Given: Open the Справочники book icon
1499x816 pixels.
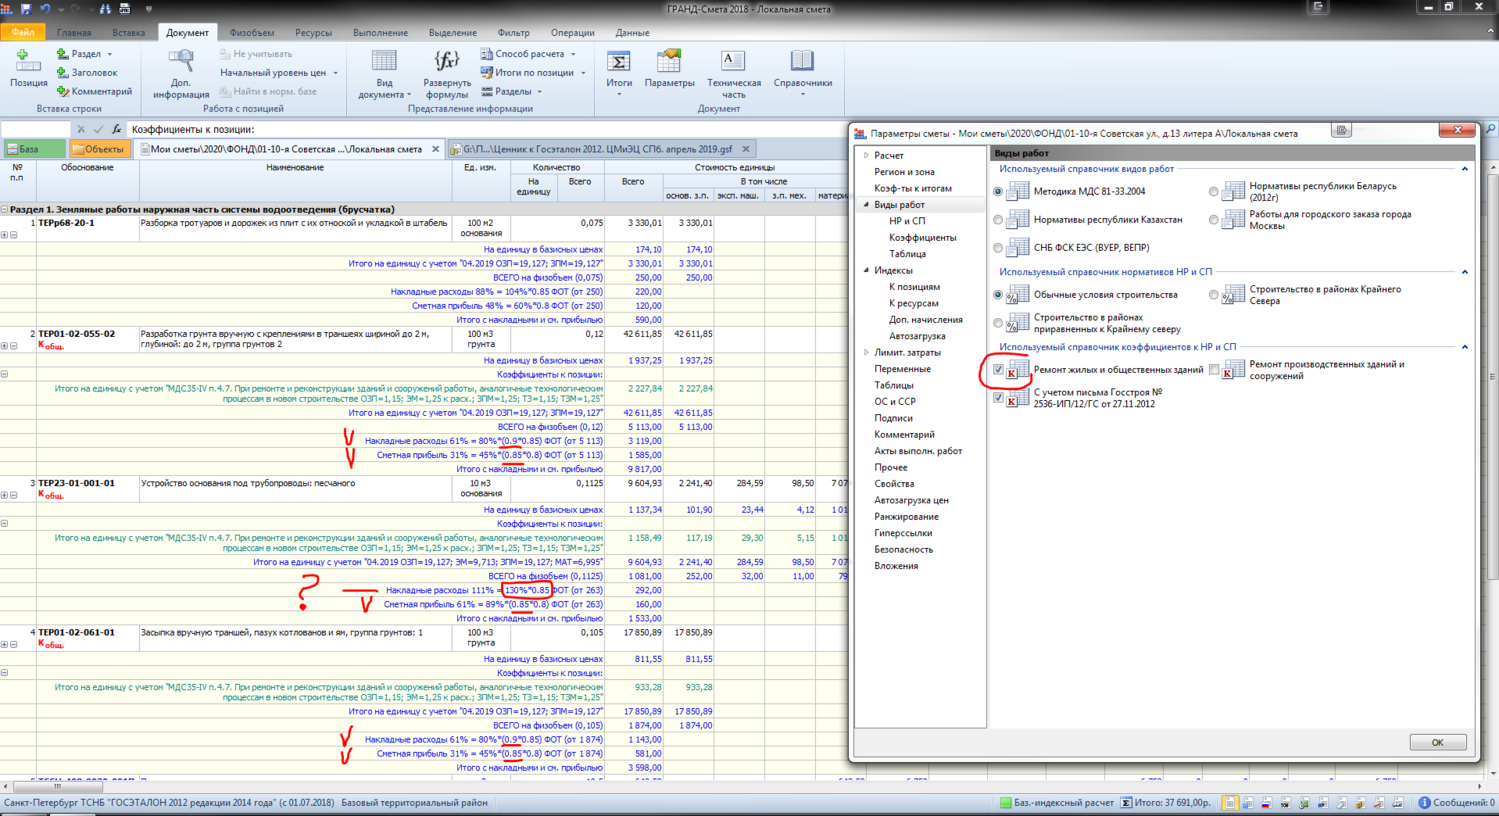Looking at the screenshot, I should click(x=802, y=62).
